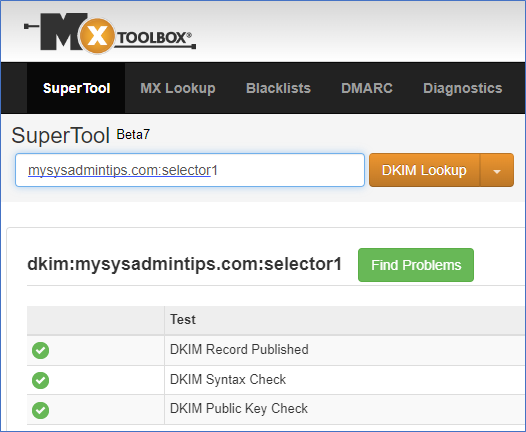Run the DKIM Lookup button
The width and height of the screenshot is (526, 432).
click(x=424, y=170)
